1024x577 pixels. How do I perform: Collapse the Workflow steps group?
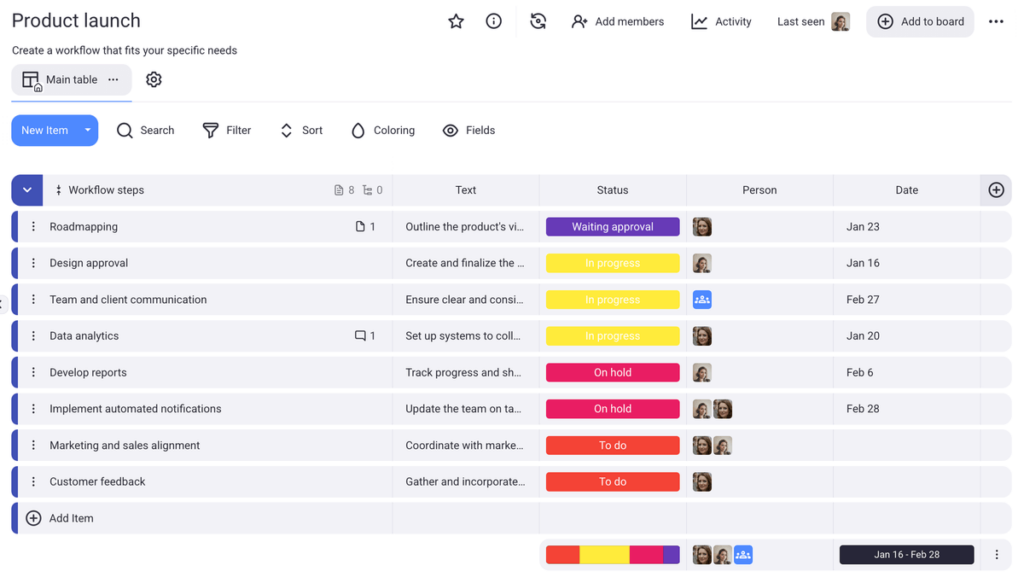25,189
